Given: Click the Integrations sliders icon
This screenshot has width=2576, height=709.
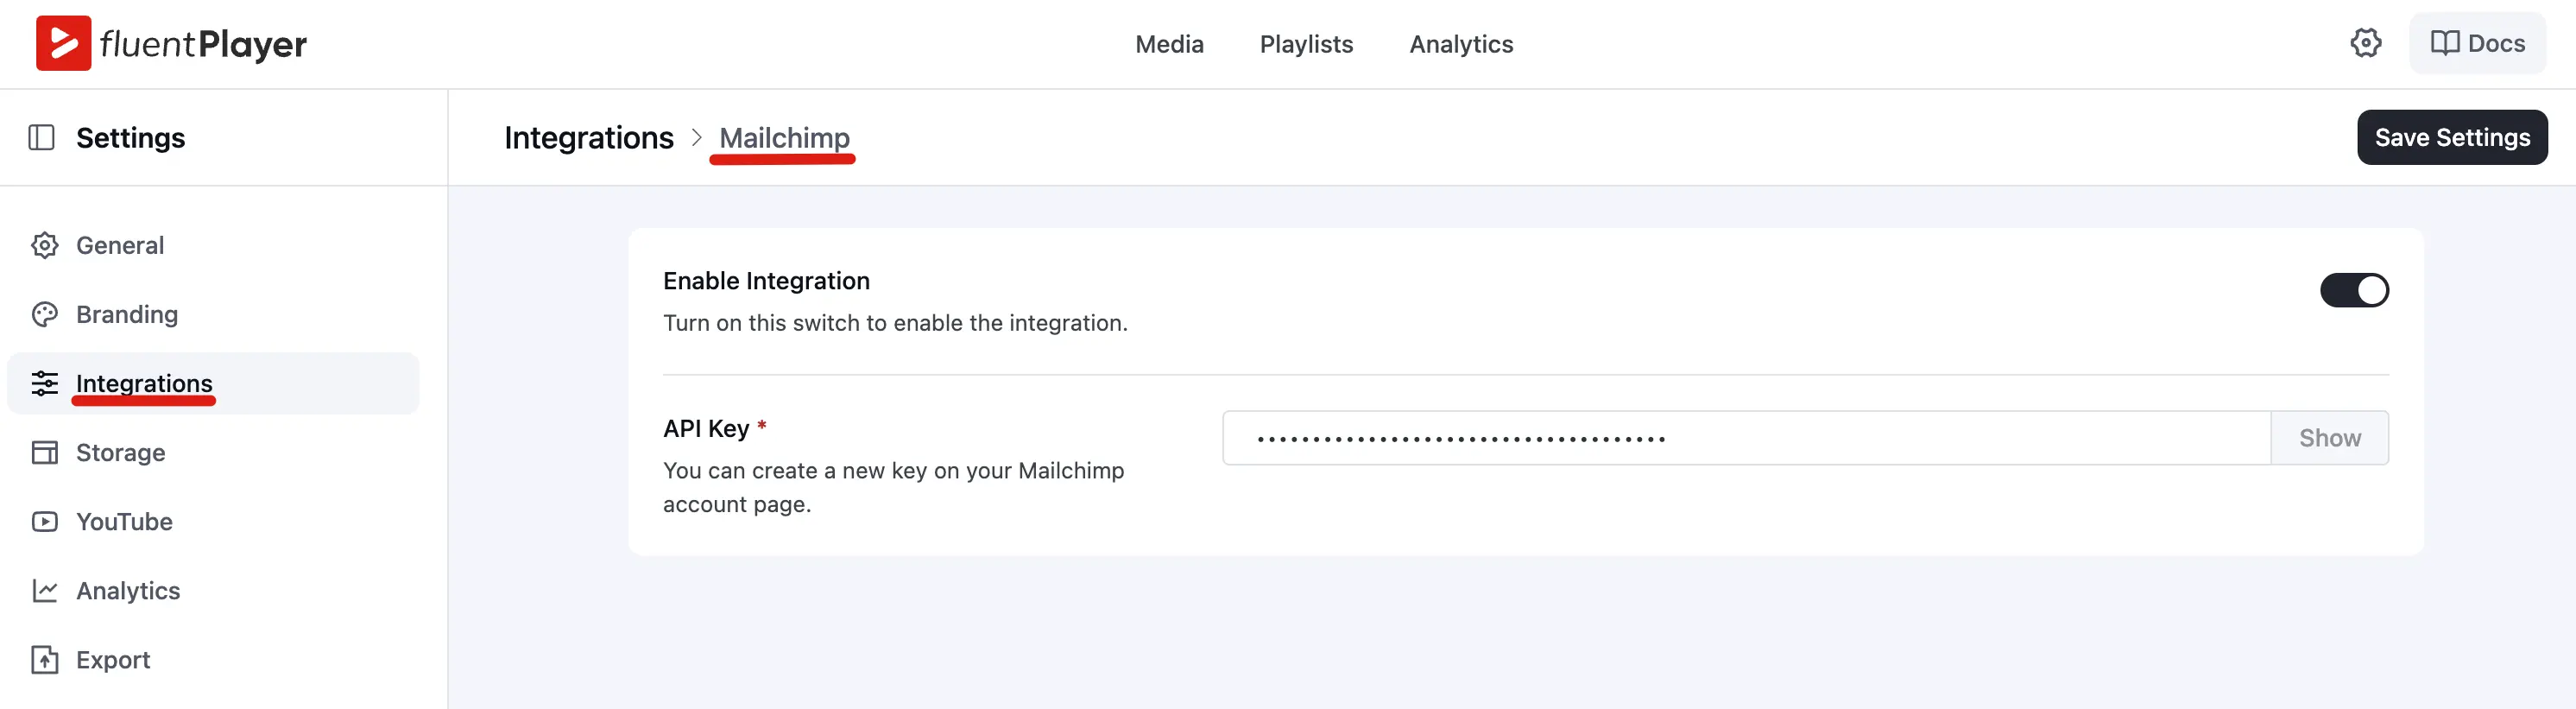Looking at the screenshot, I should (45, 383).
